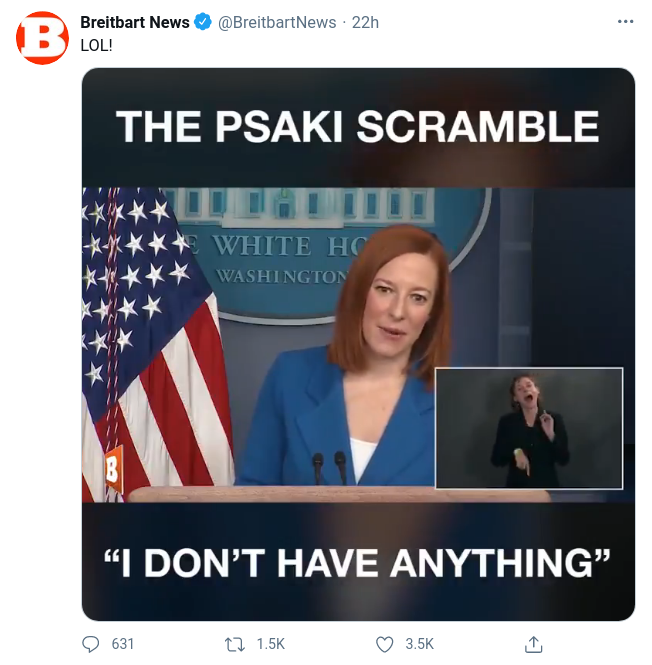
Task: Click the 3.5K likes count
Action: point(419,644)
